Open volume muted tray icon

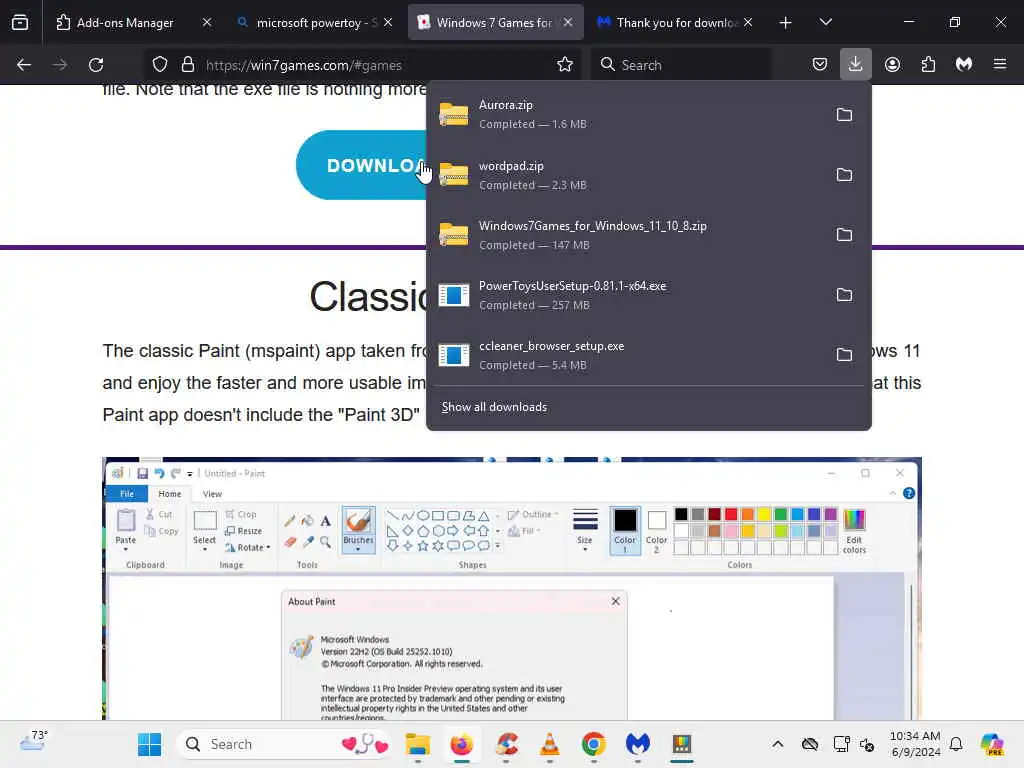pos(867,744)
